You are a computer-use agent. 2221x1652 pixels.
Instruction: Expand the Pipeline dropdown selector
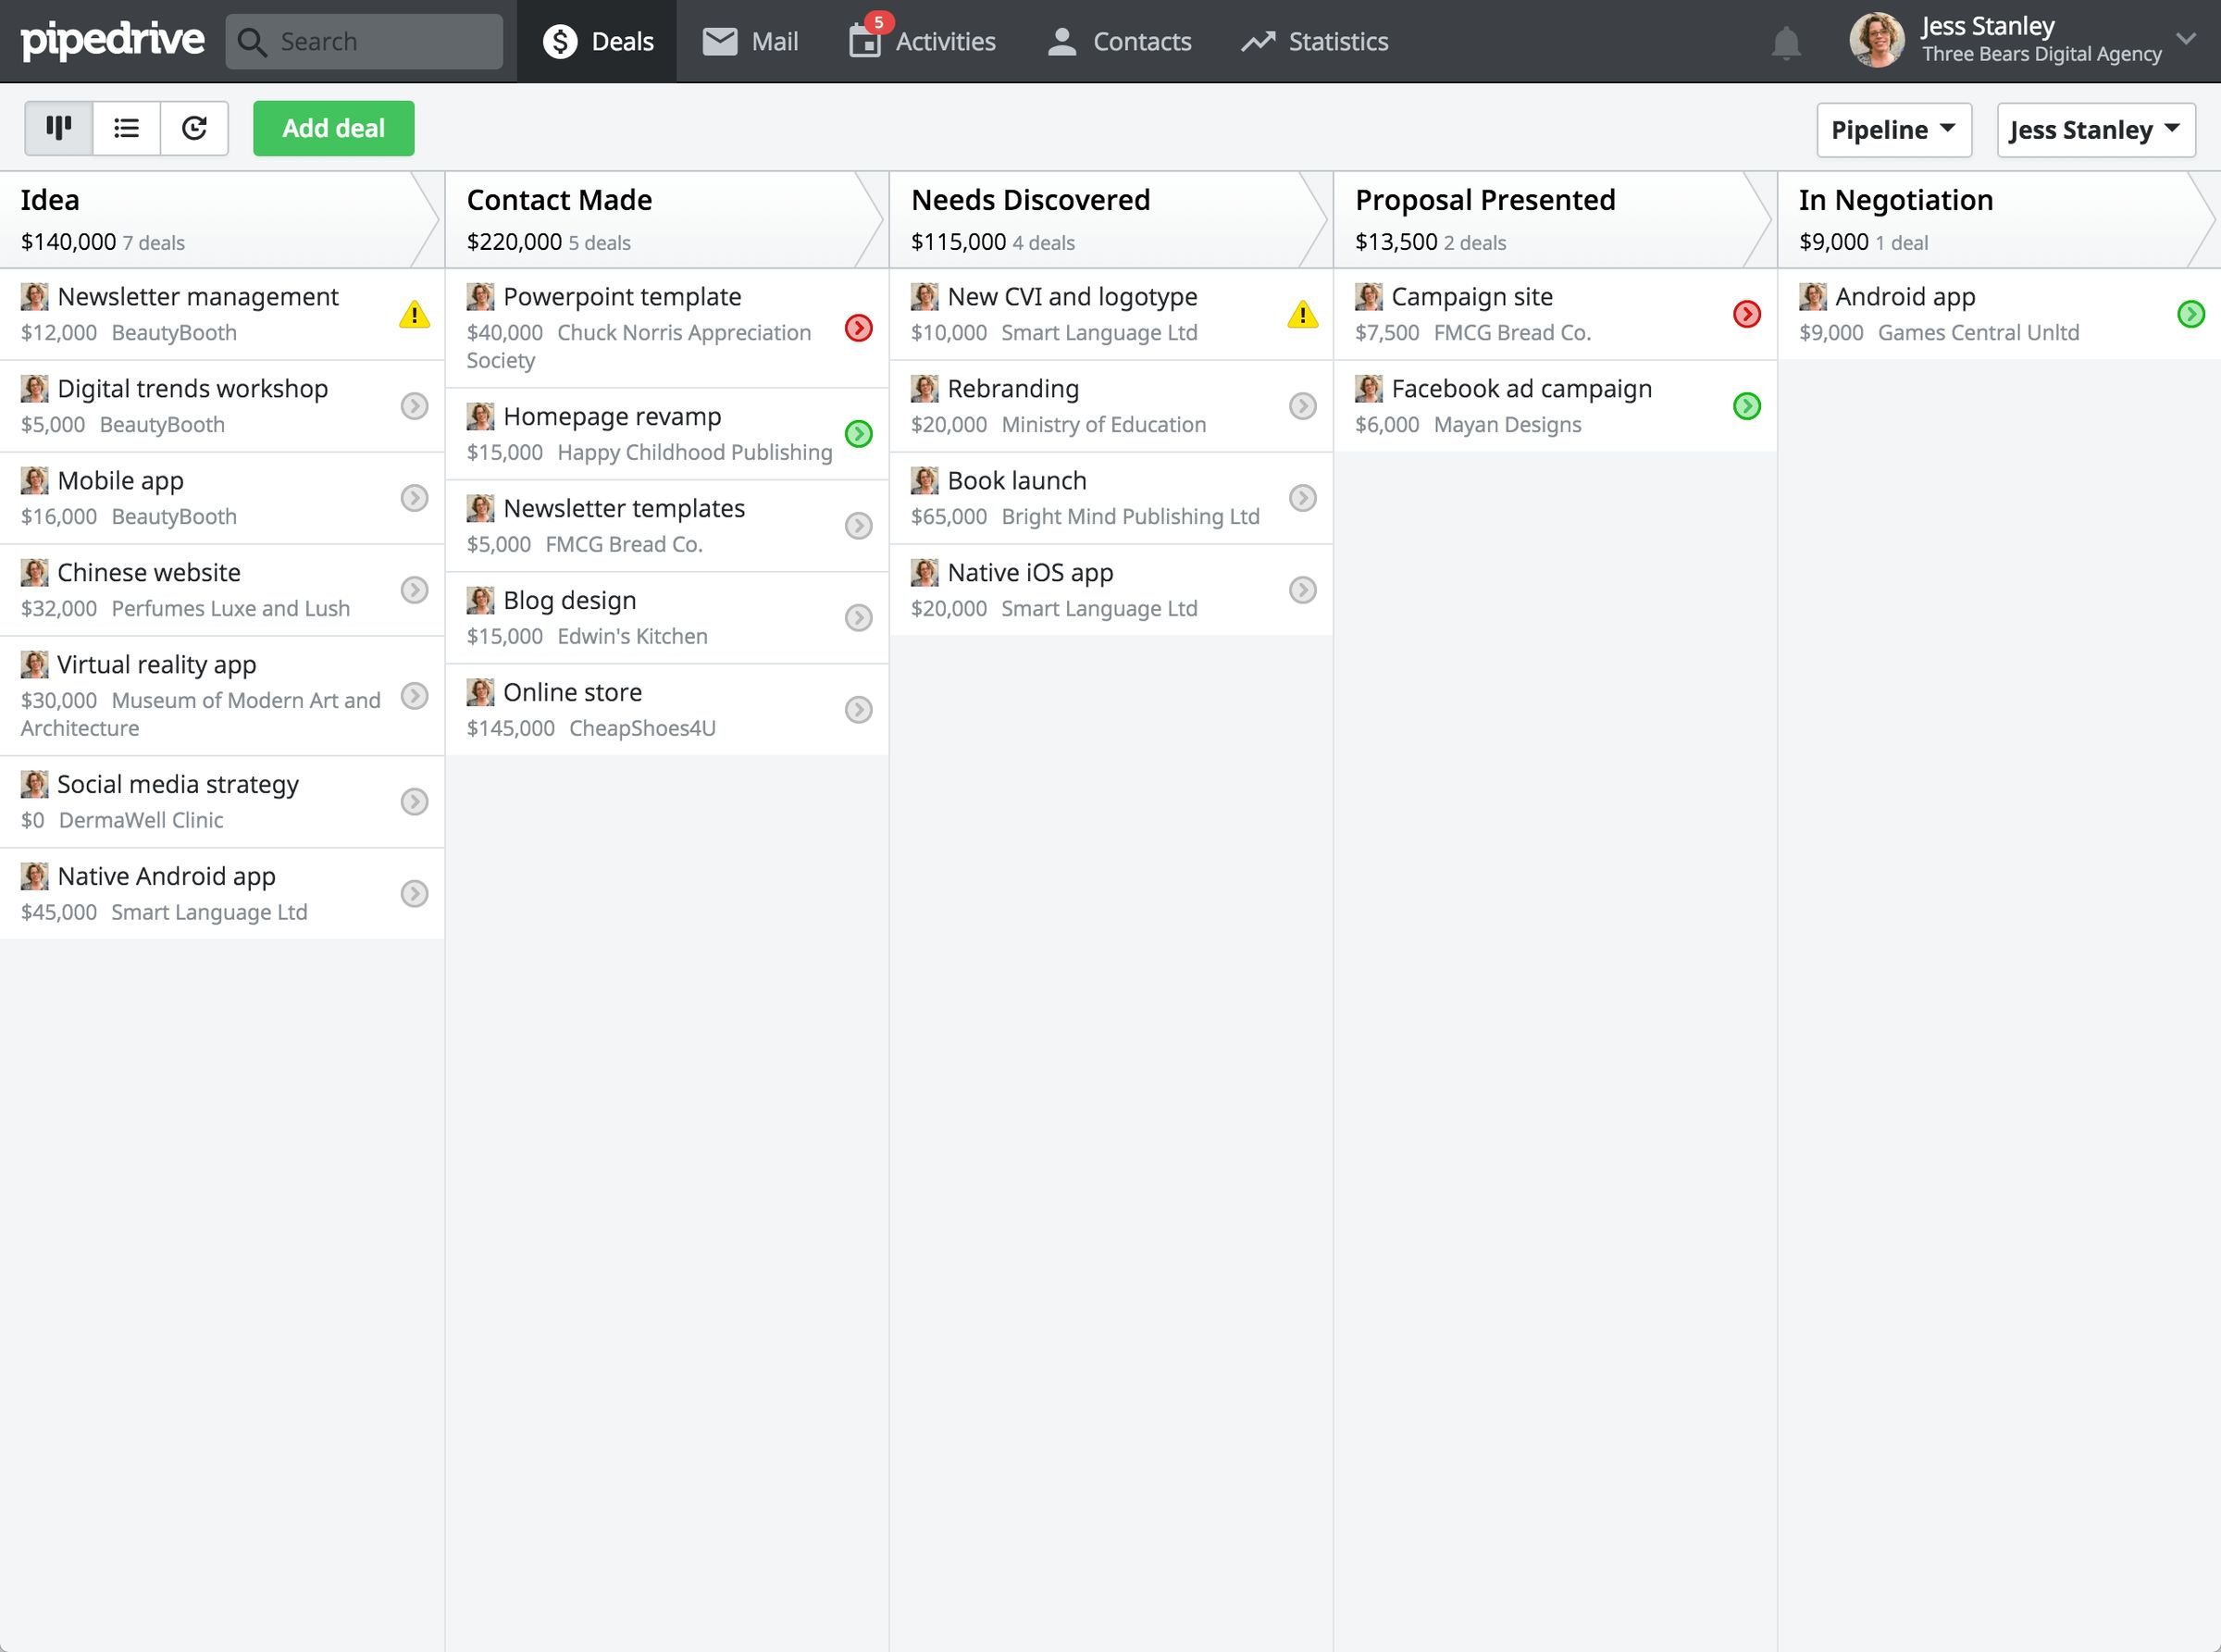pyautogui.click(x=1890, y=127)
